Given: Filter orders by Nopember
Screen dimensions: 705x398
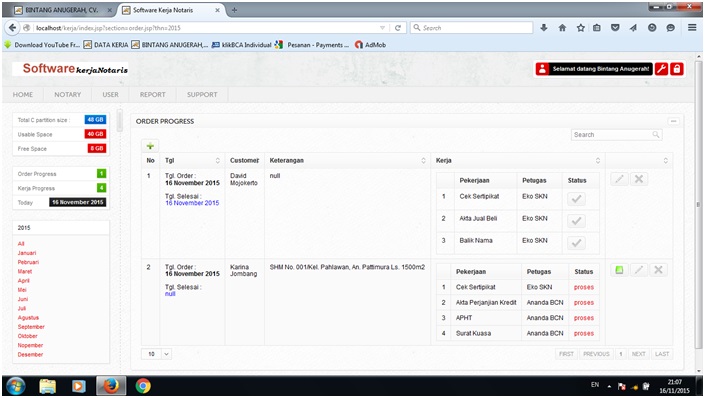Looking at the screenshot, I should [x=30, y=345].
